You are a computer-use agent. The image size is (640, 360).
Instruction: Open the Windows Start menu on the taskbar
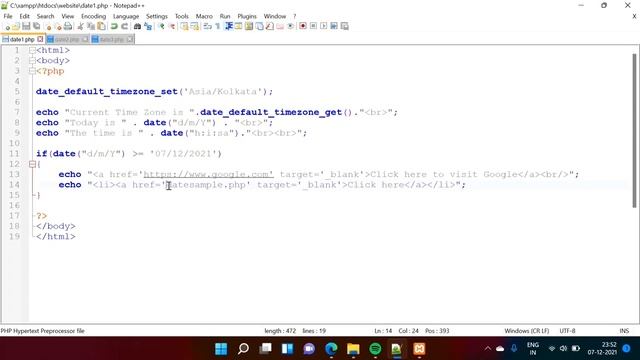221,349
